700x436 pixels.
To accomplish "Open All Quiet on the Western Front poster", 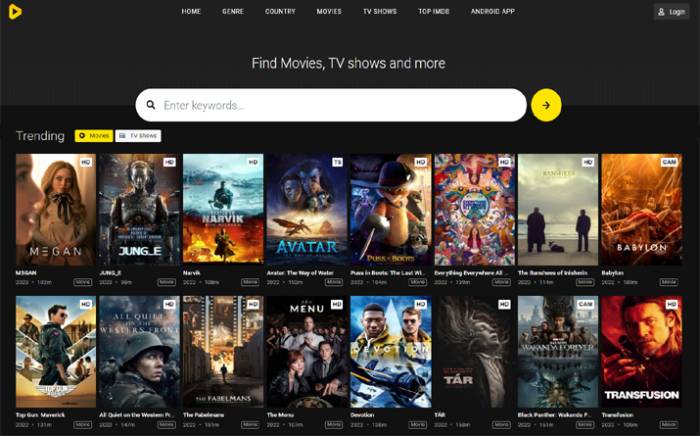I will point(139,352).
